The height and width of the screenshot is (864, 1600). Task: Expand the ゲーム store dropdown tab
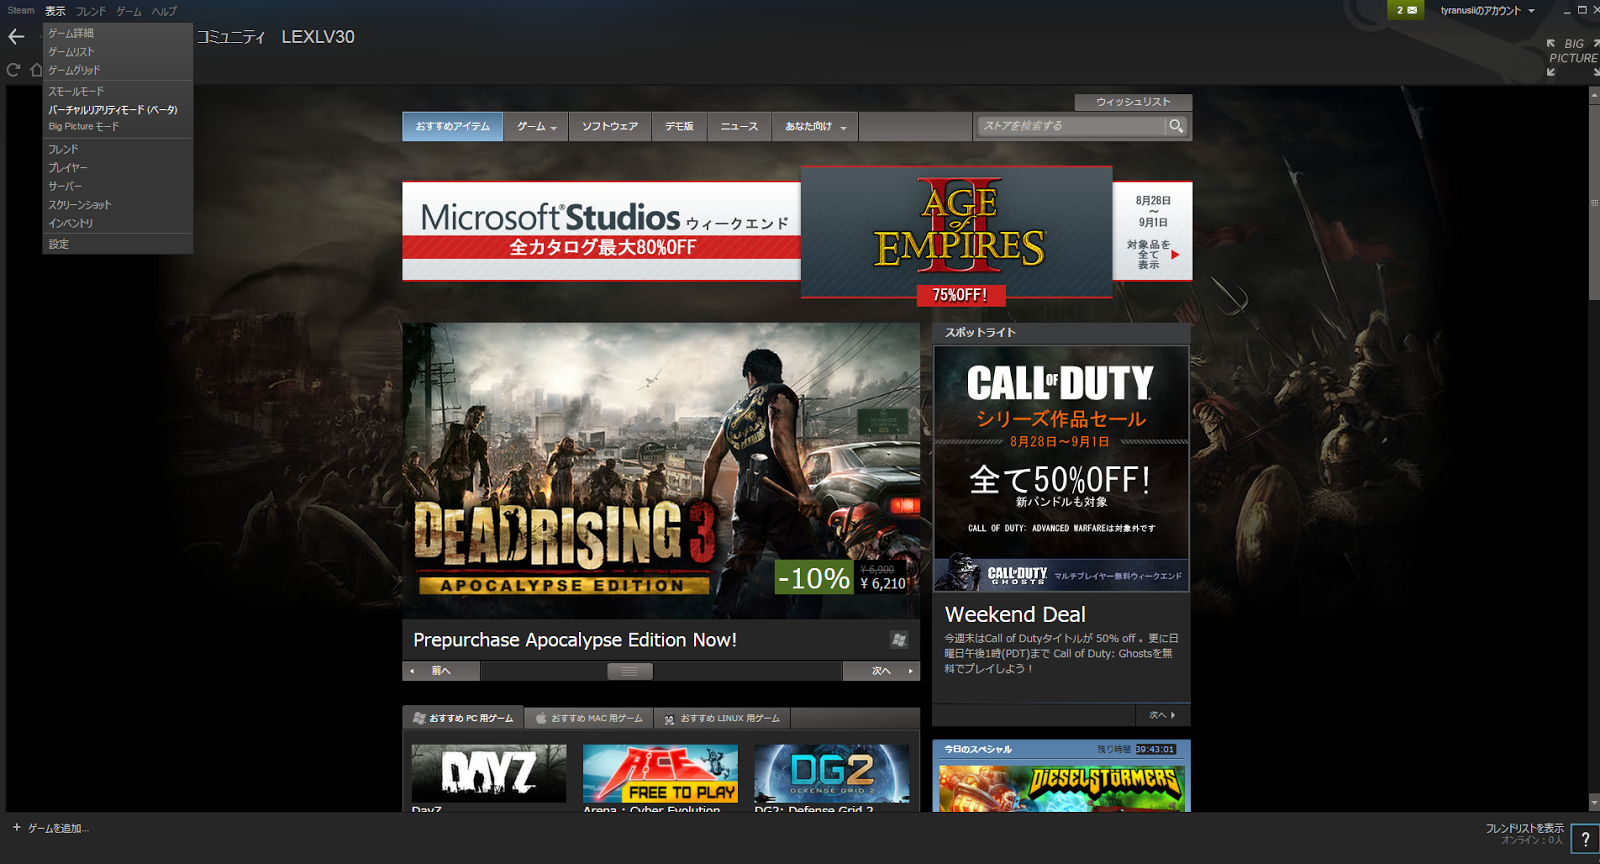pyautogui.click(x=536, y=127)
